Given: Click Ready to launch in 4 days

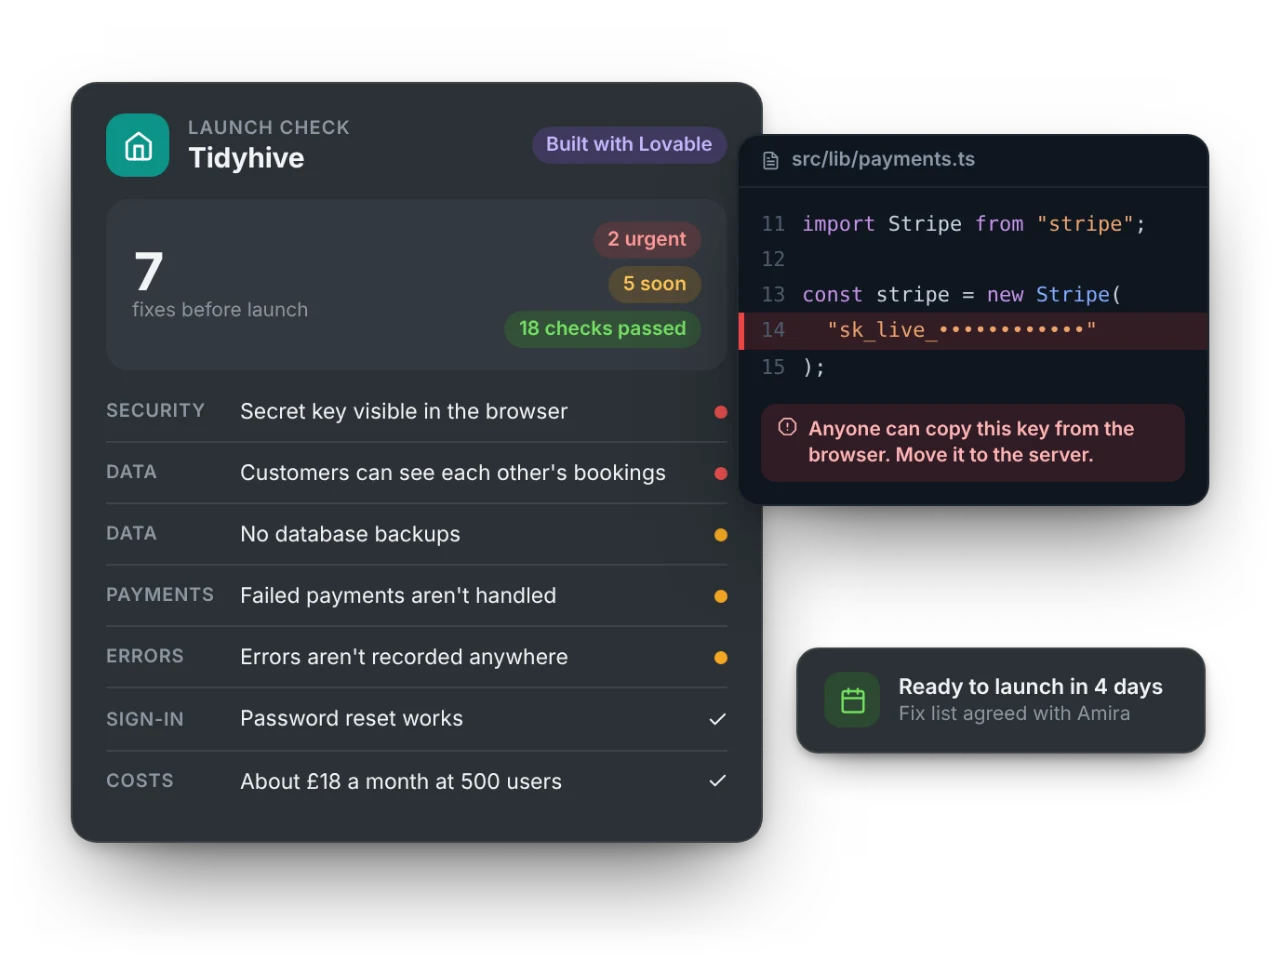Looking at the screenshot, I should pyautogui.click(x=1030, y=687).
